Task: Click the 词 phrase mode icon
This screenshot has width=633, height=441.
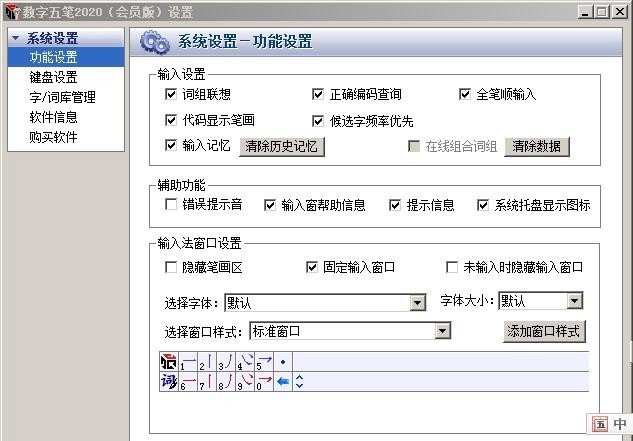Action: [169, 381]
